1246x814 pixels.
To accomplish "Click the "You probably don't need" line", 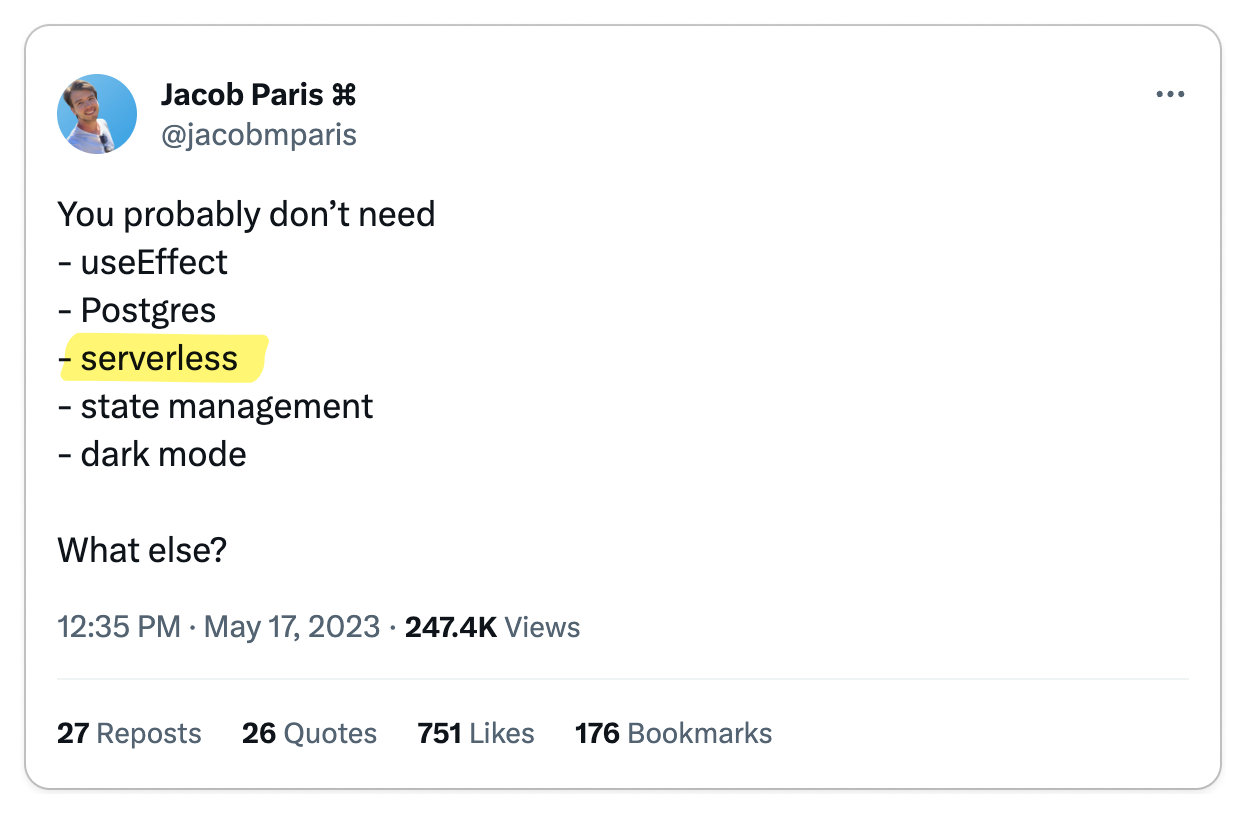I will (246, 214).
